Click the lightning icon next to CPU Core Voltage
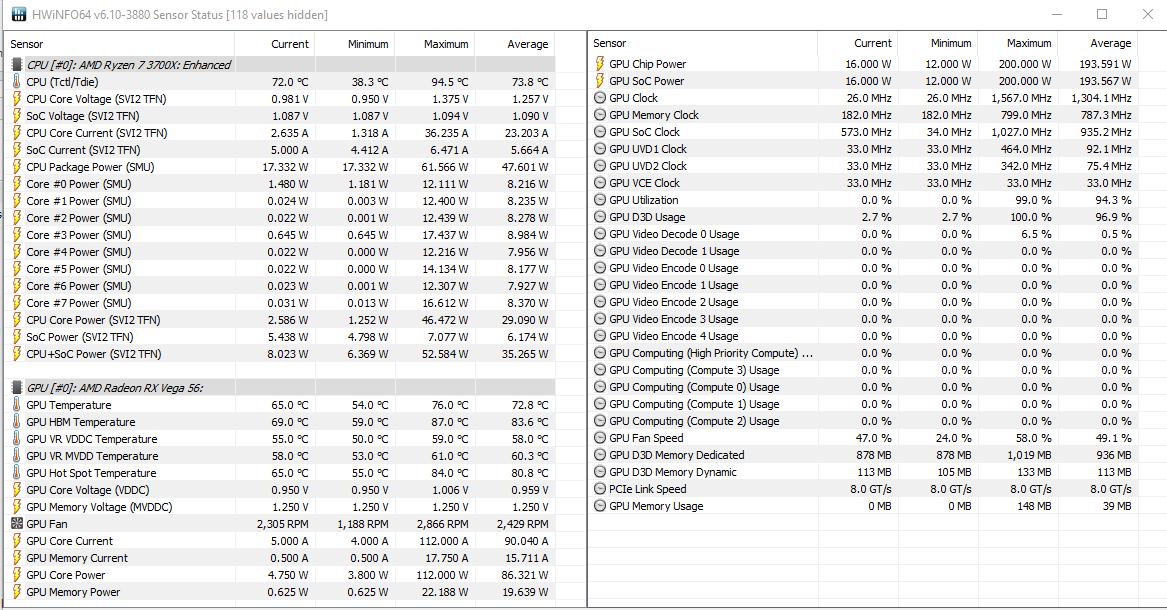The image size is (1167, 610). pyautogui.click(x=16, y=99)
